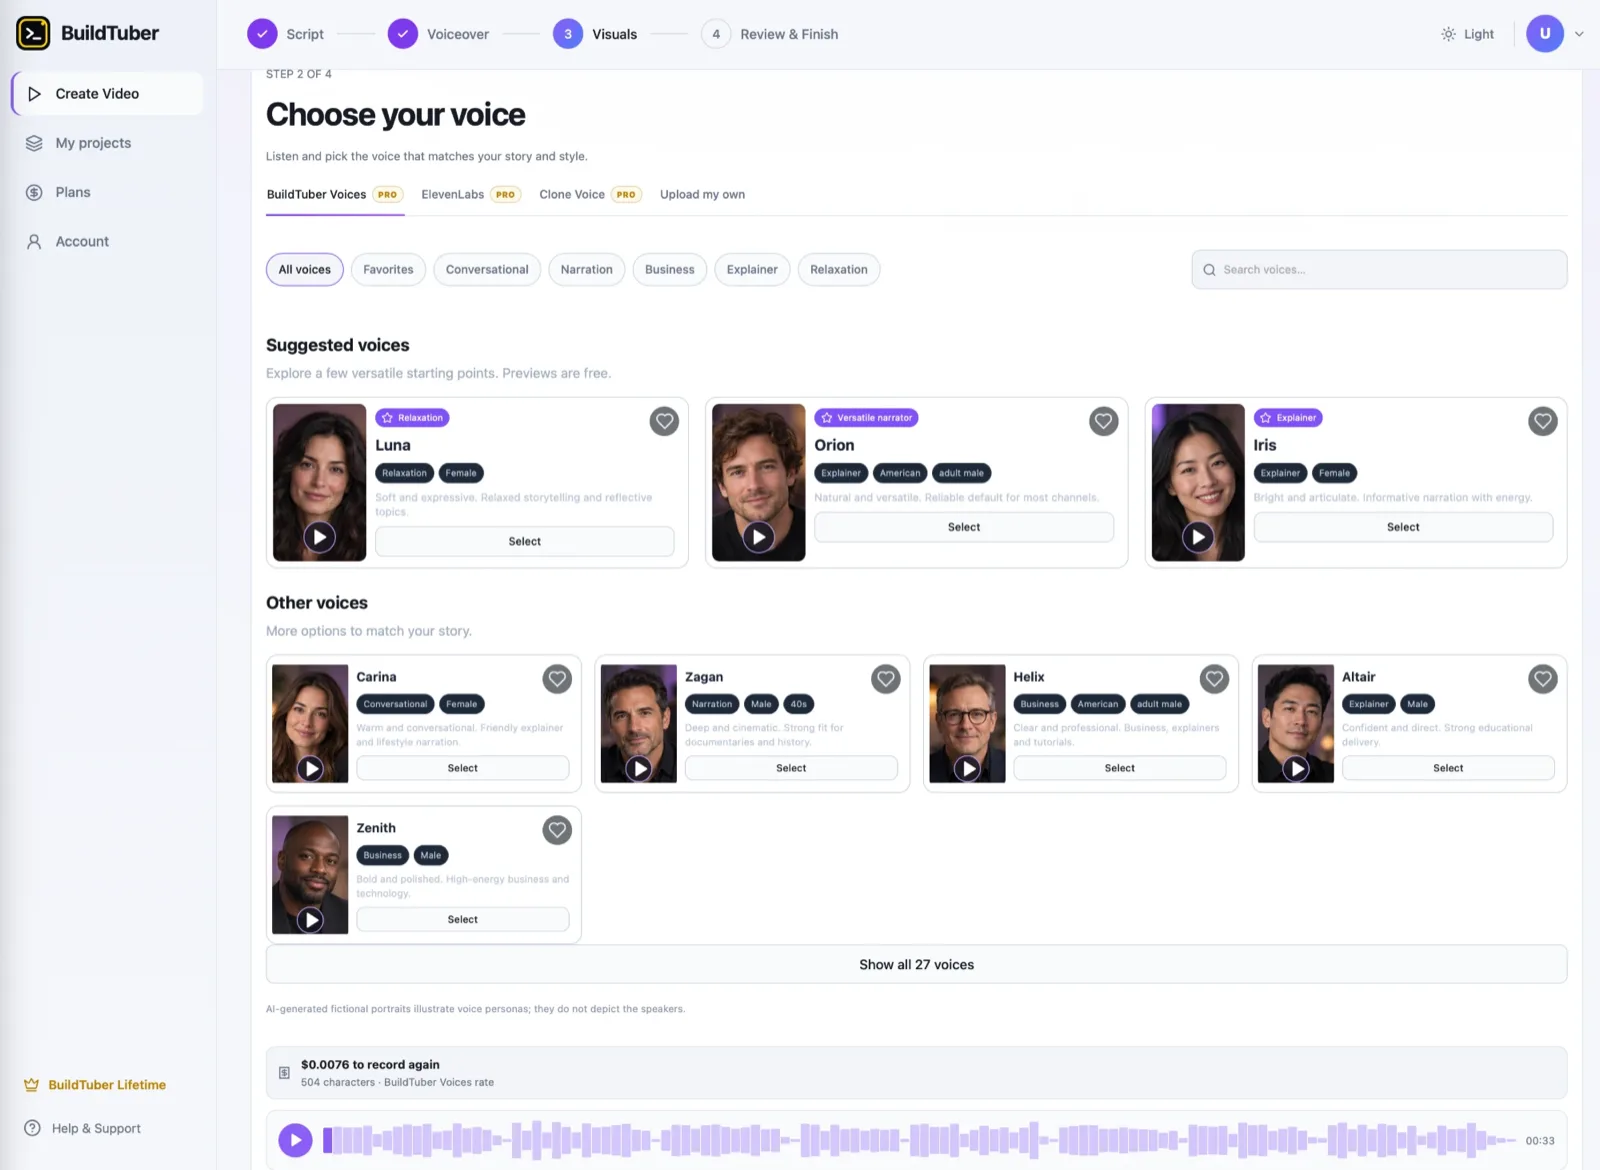The image size is (1600, 1170).
Task: Select the Altair voice
Action: pyautogui.click(x=1448, y=768)
